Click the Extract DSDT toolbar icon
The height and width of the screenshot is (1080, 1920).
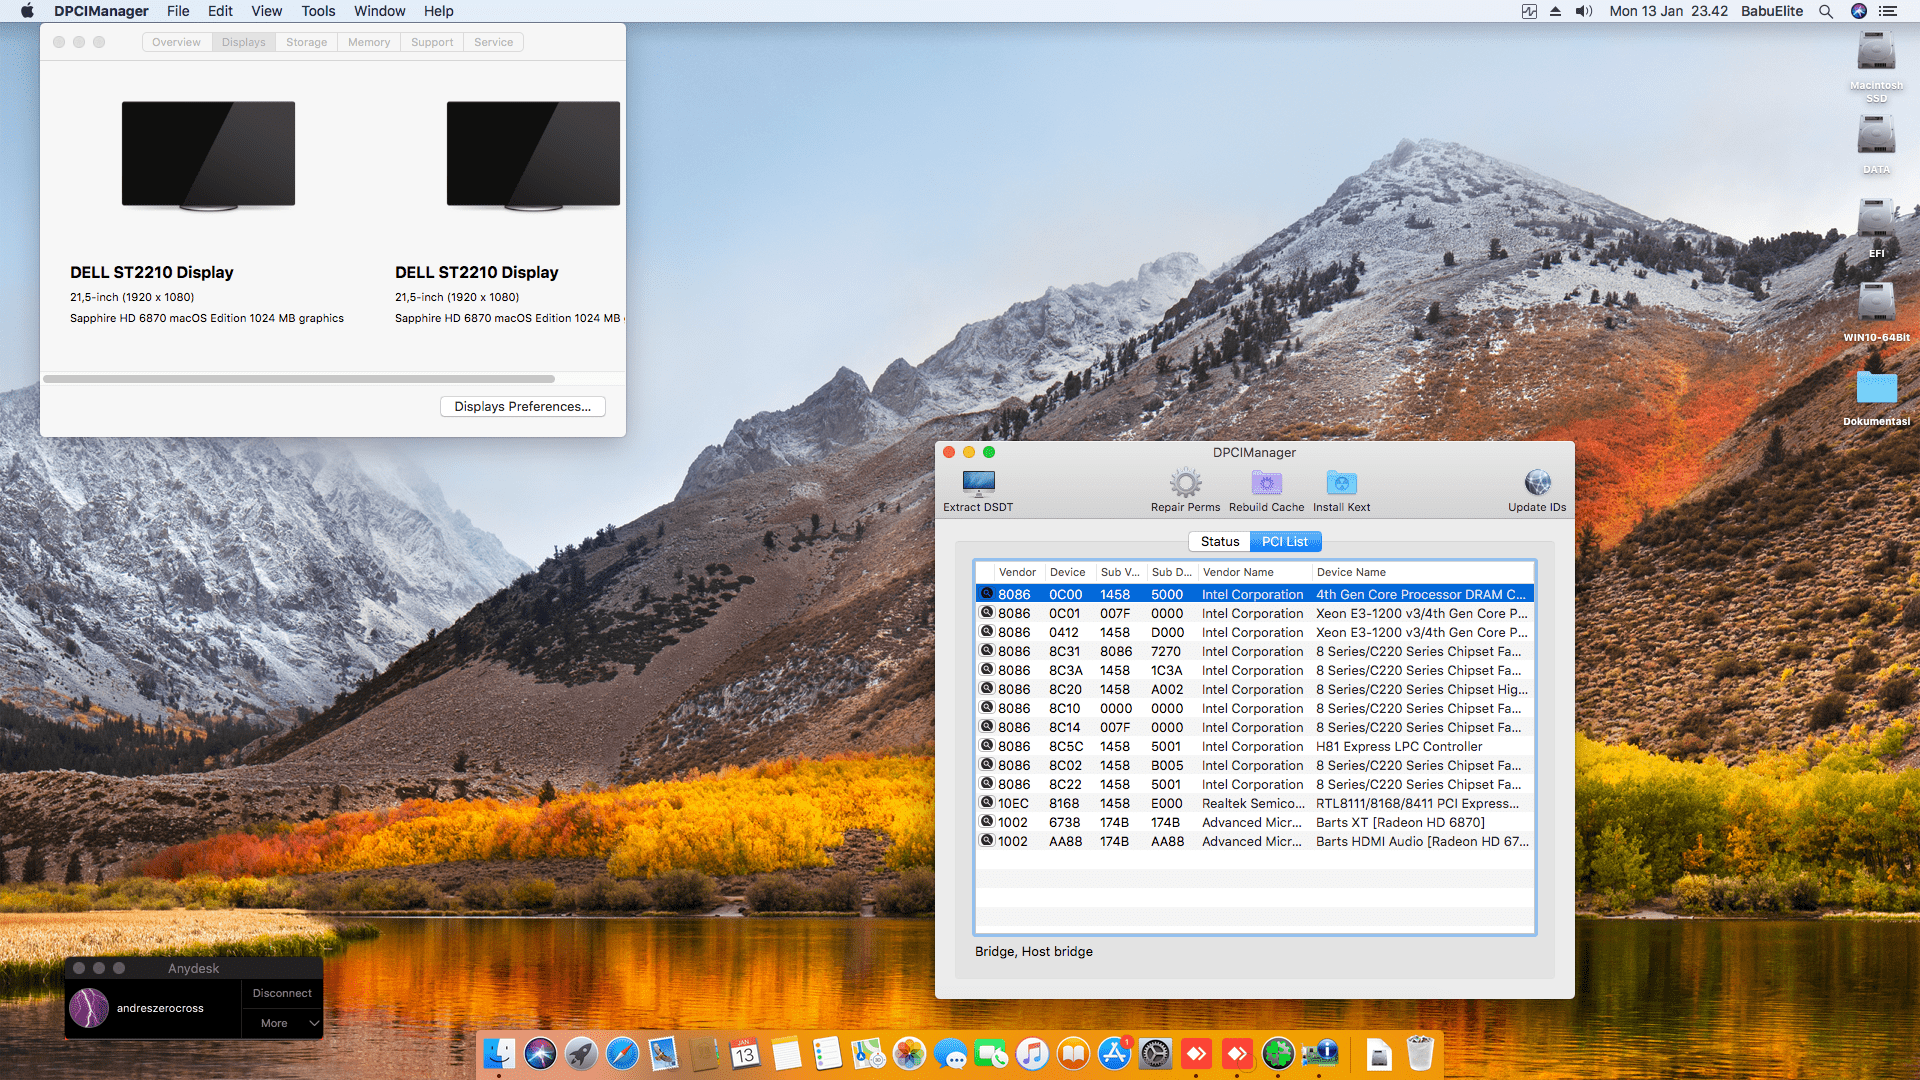(978, 484)
